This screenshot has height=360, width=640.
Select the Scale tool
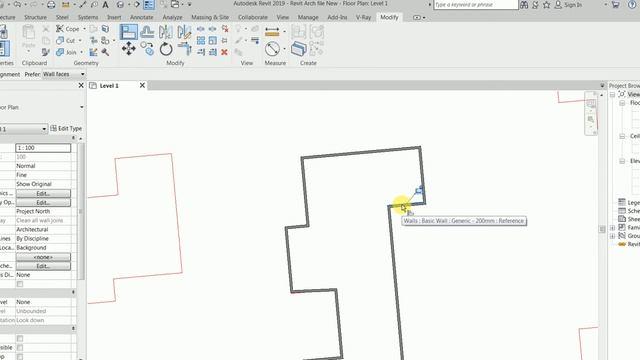[213, 40]
